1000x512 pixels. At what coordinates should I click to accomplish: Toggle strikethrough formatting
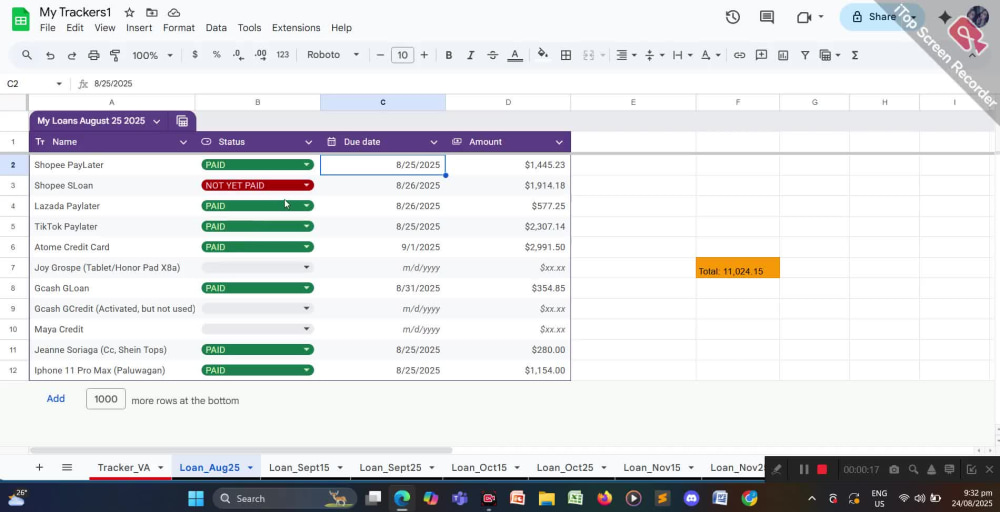tap(492, 55)
